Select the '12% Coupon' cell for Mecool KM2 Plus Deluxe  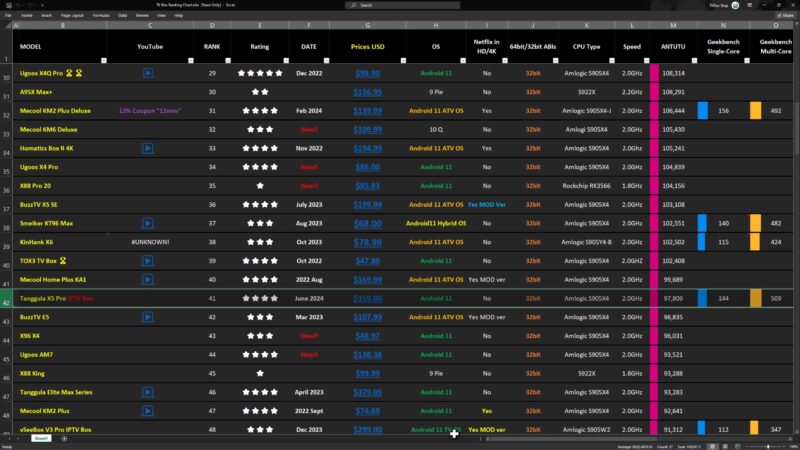[150, 111]
